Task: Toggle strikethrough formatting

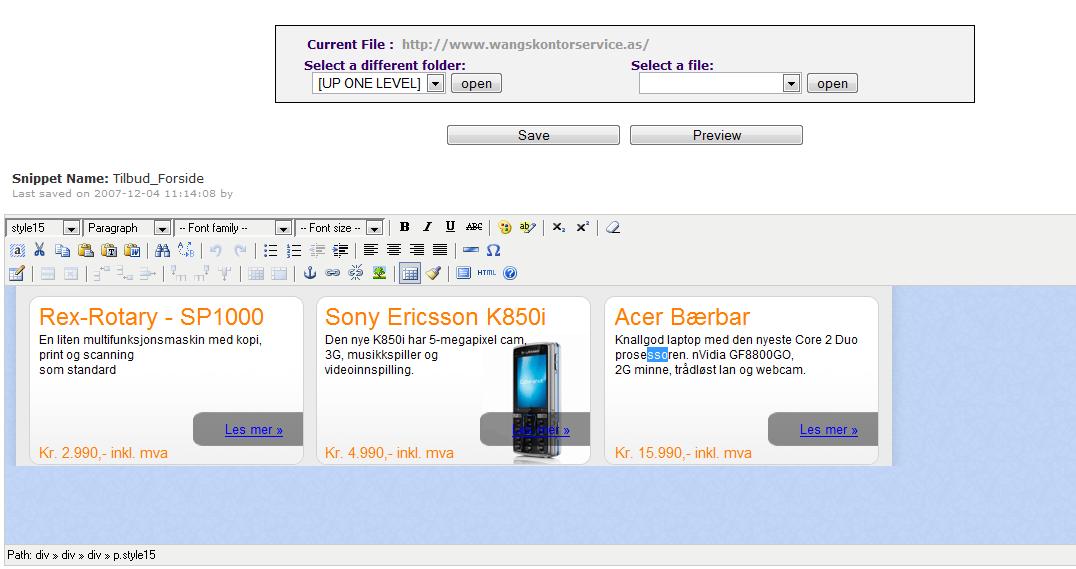Action: [473, 227]
